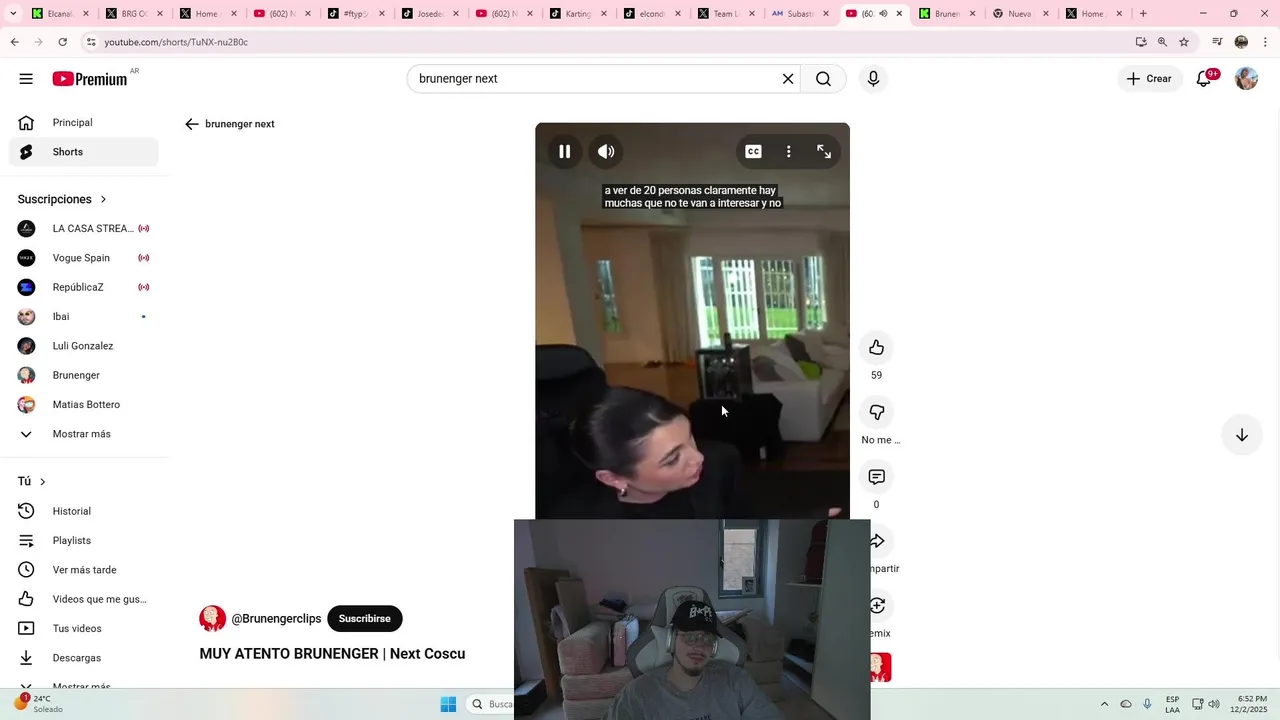The width and height of the screenshot is (1280, 720).
Task: Expand the Tú section
Action: [32, 481]
